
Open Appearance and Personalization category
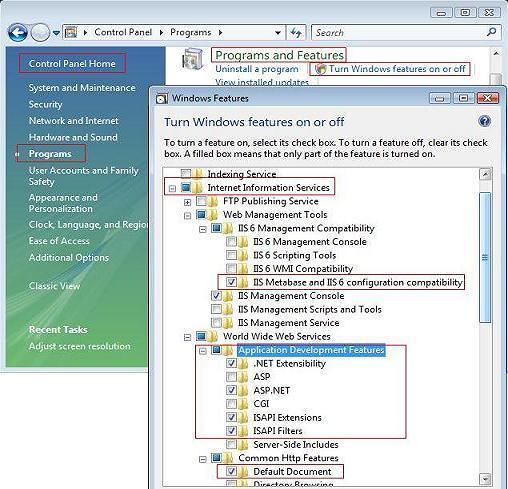pos(63,203)
